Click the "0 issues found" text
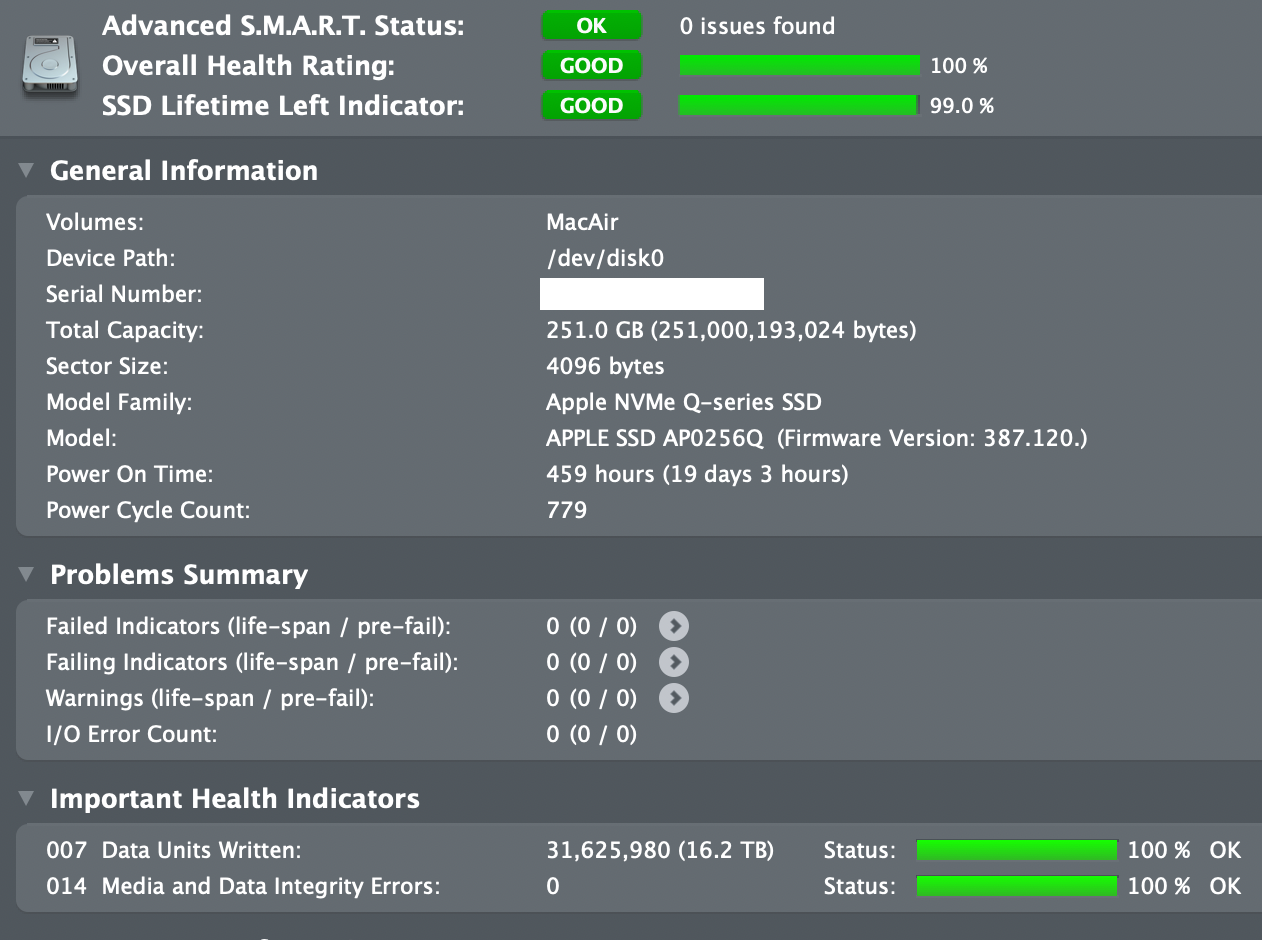The height and width of the screenshot is (940, 1262). pos(757,26)
